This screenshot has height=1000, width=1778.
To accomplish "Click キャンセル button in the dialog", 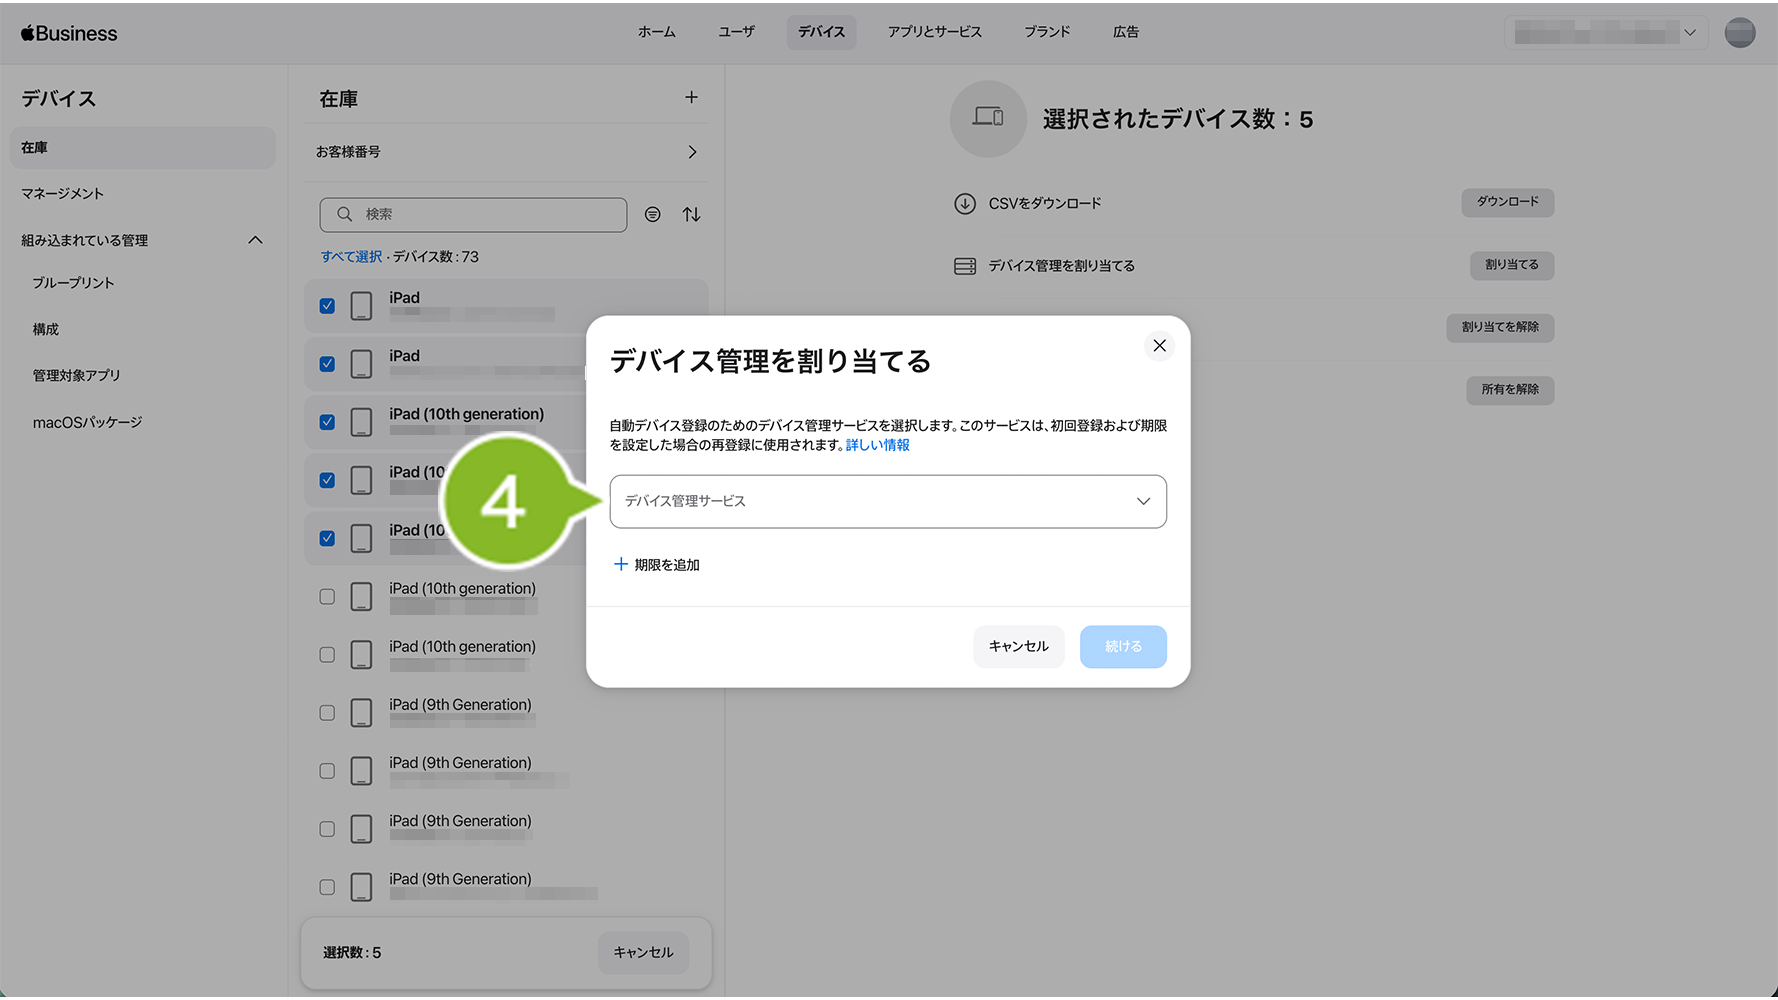I will [1018, 647].
